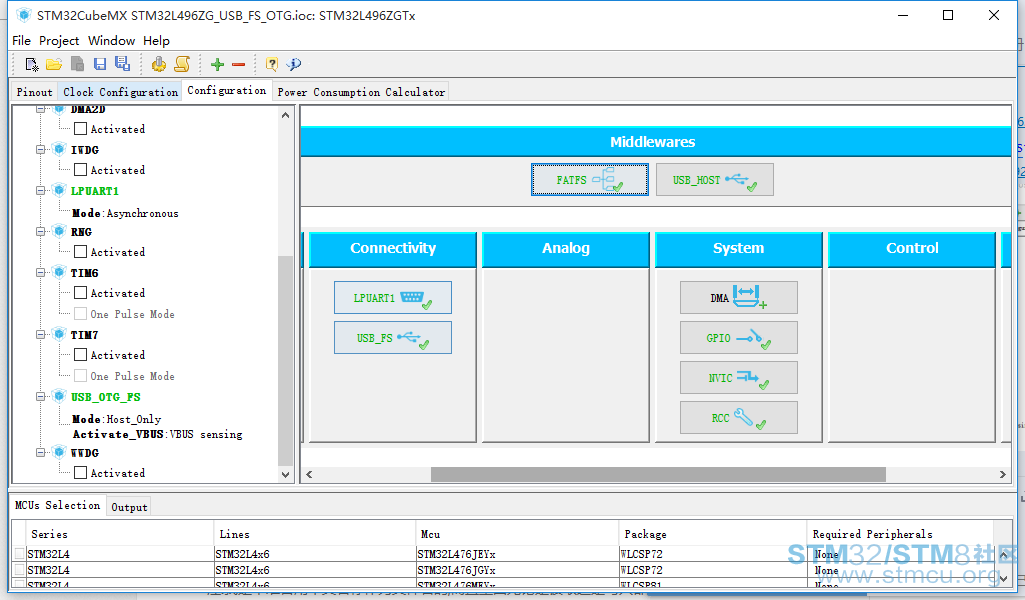Click the peripheral tree vertical scrollbar thumb
1025x600 pixels.
tap(285, 359)
